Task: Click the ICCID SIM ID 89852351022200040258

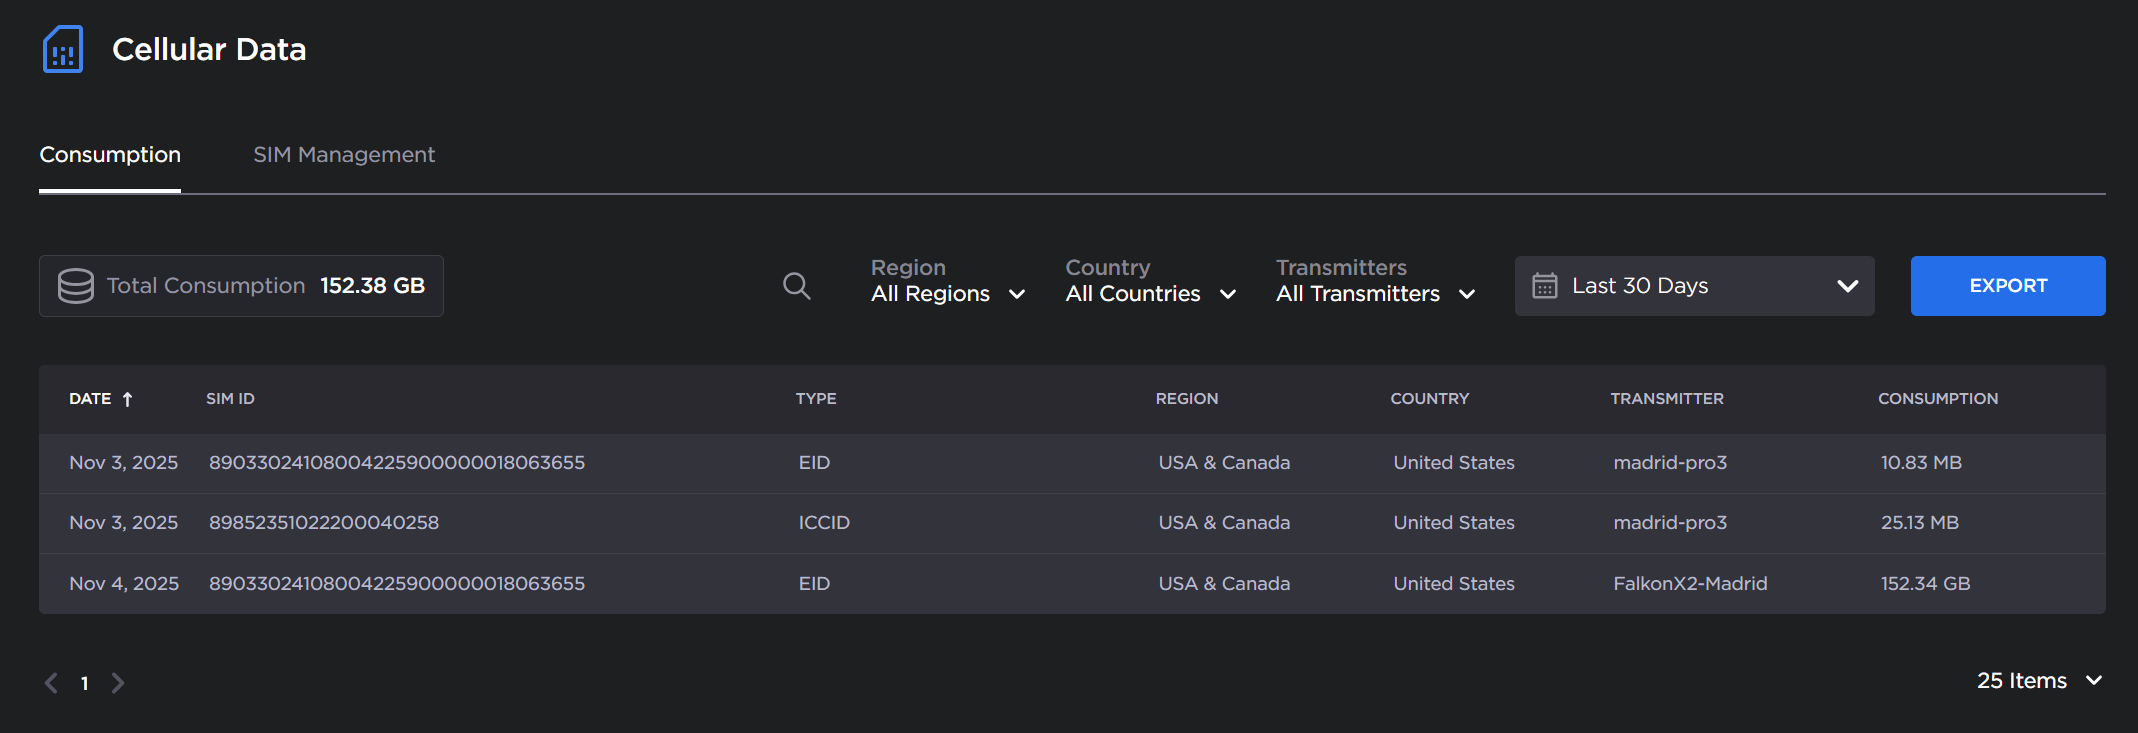Action: (x=324, y=523)
